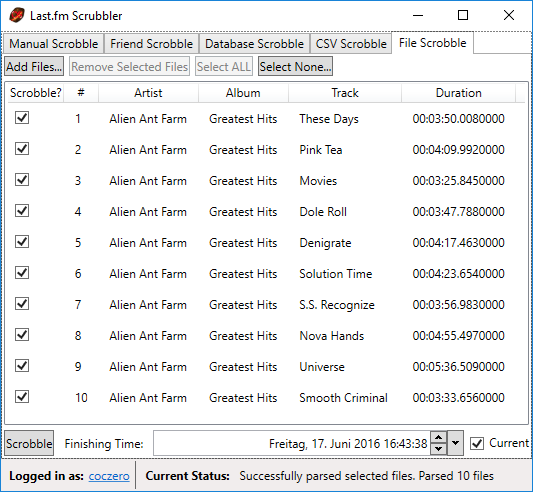Toggle scrobble checkbox for Smooth Criminal
Screen dimensions: 533x492
pyautogui.click(x=22, y=397)
